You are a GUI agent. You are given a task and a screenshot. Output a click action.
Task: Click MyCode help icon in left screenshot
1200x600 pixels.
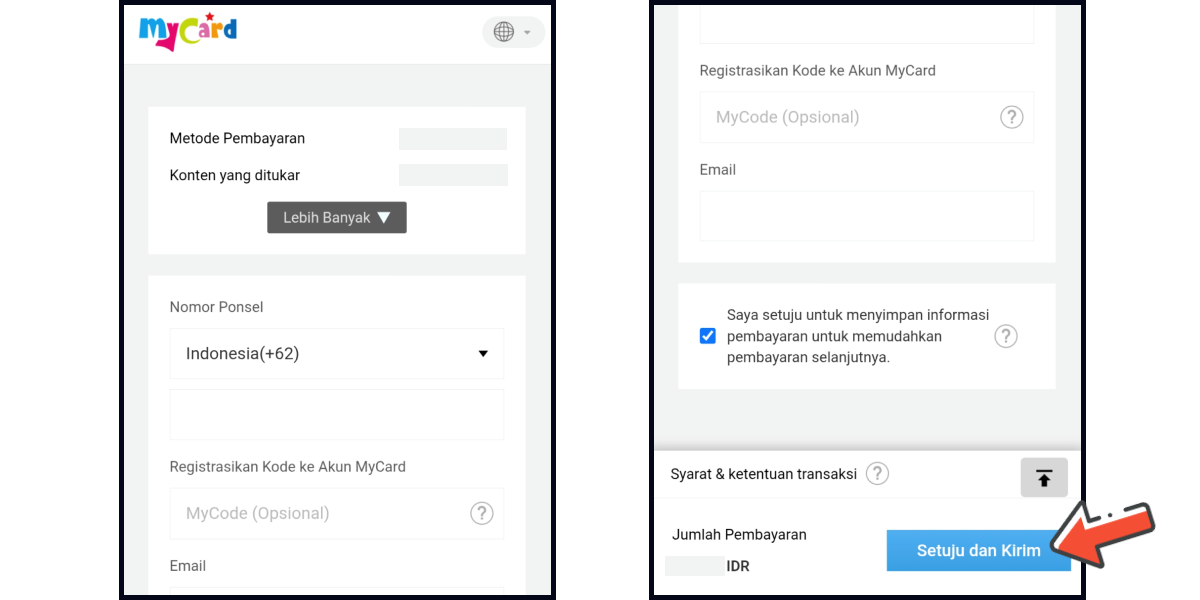coord(481,513)
